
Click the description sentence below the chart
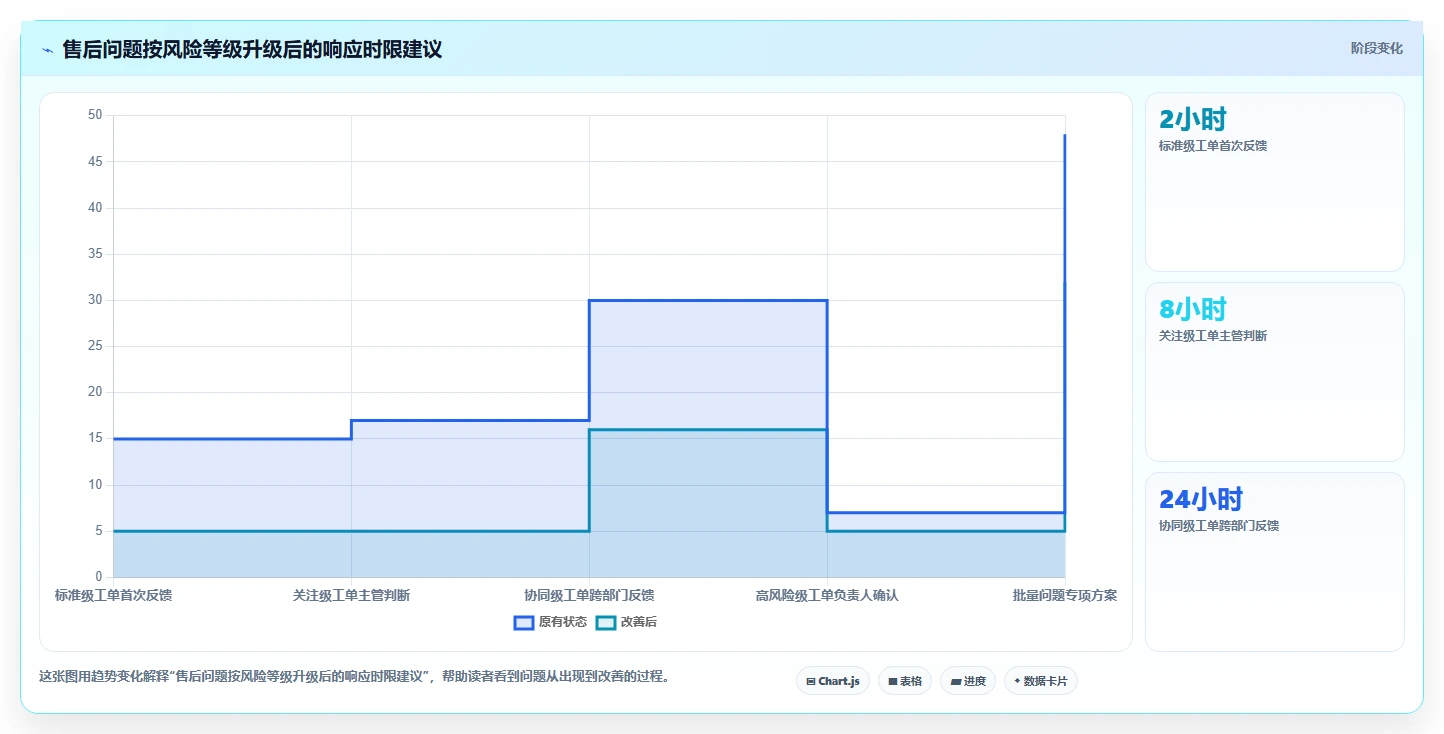coord(354,677)
